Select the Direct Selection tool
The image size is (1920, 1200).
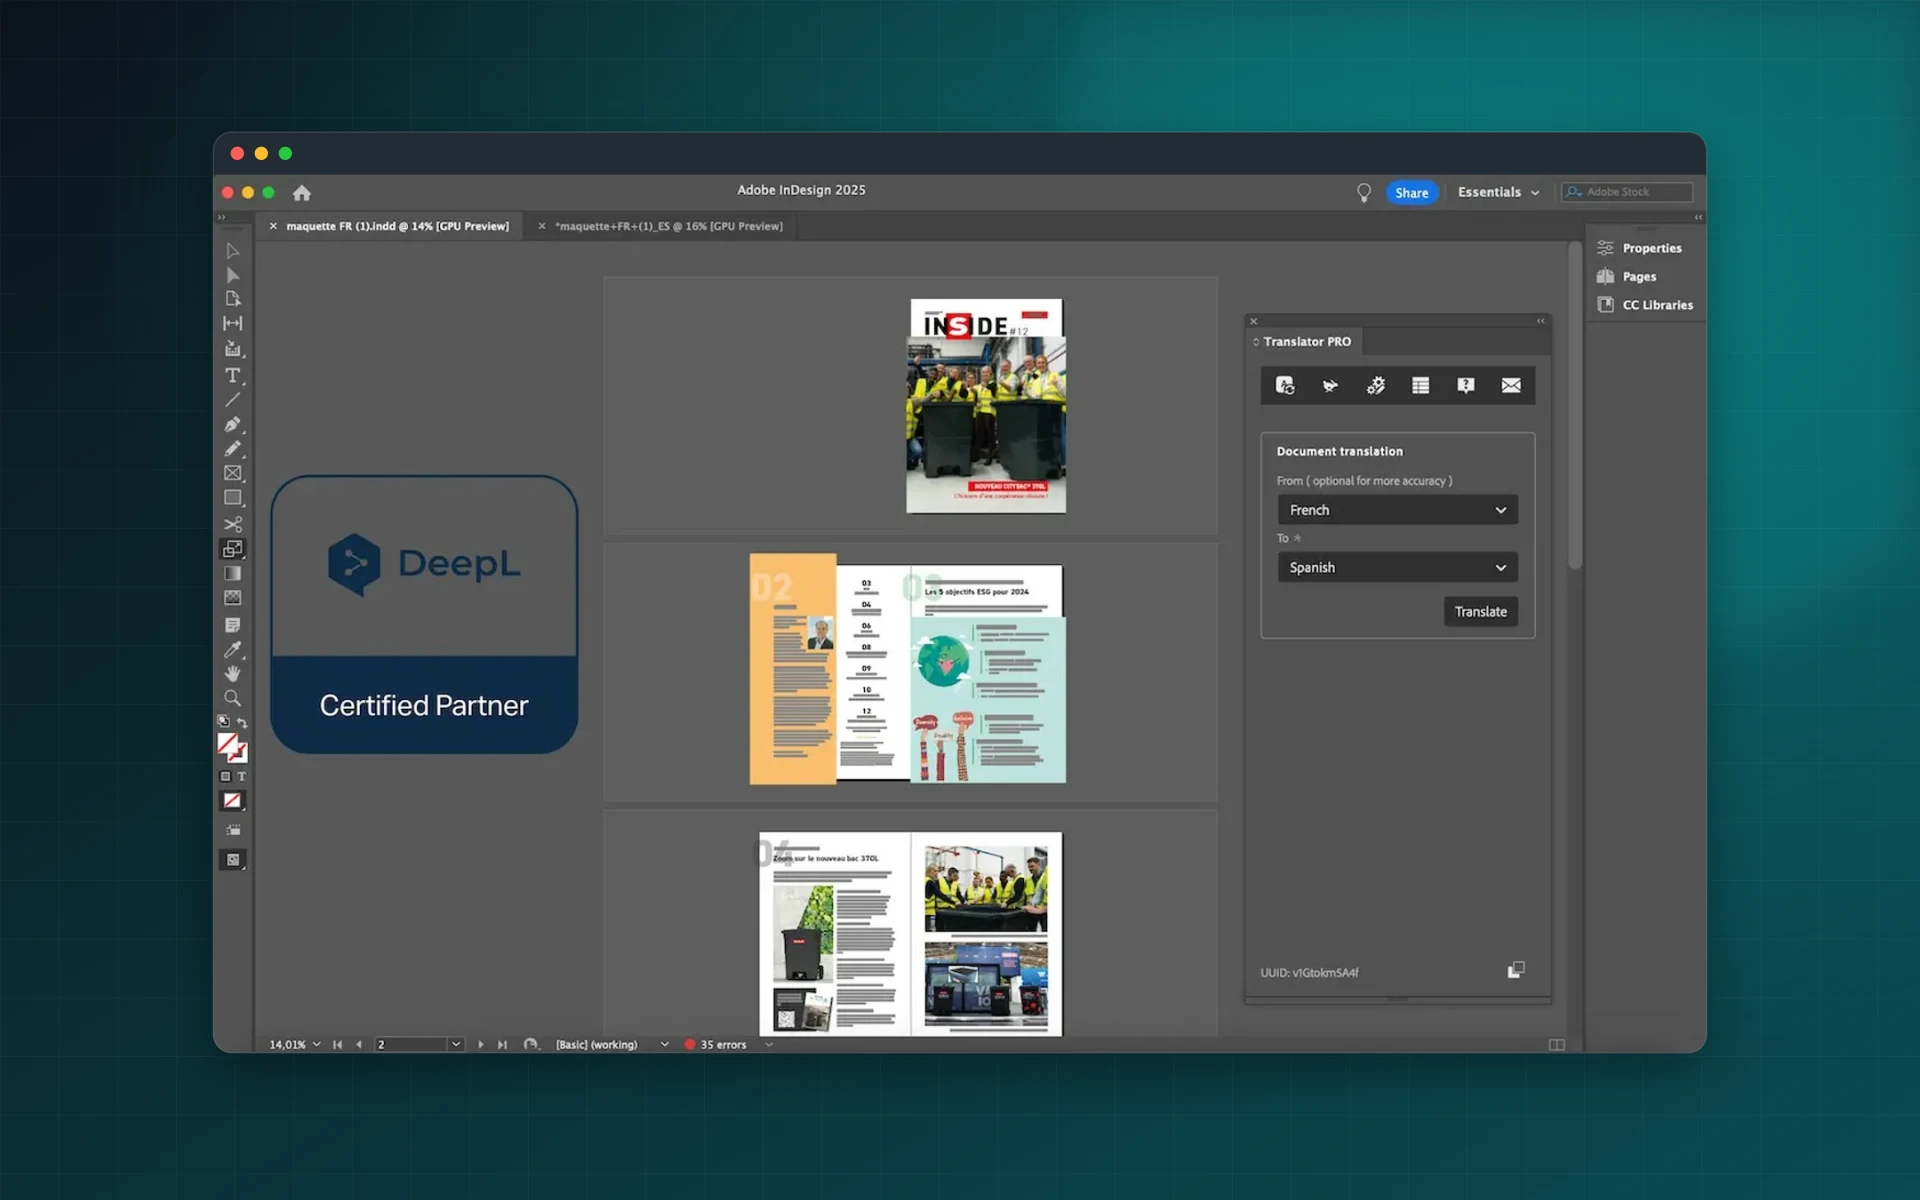(x=232, y=275)
